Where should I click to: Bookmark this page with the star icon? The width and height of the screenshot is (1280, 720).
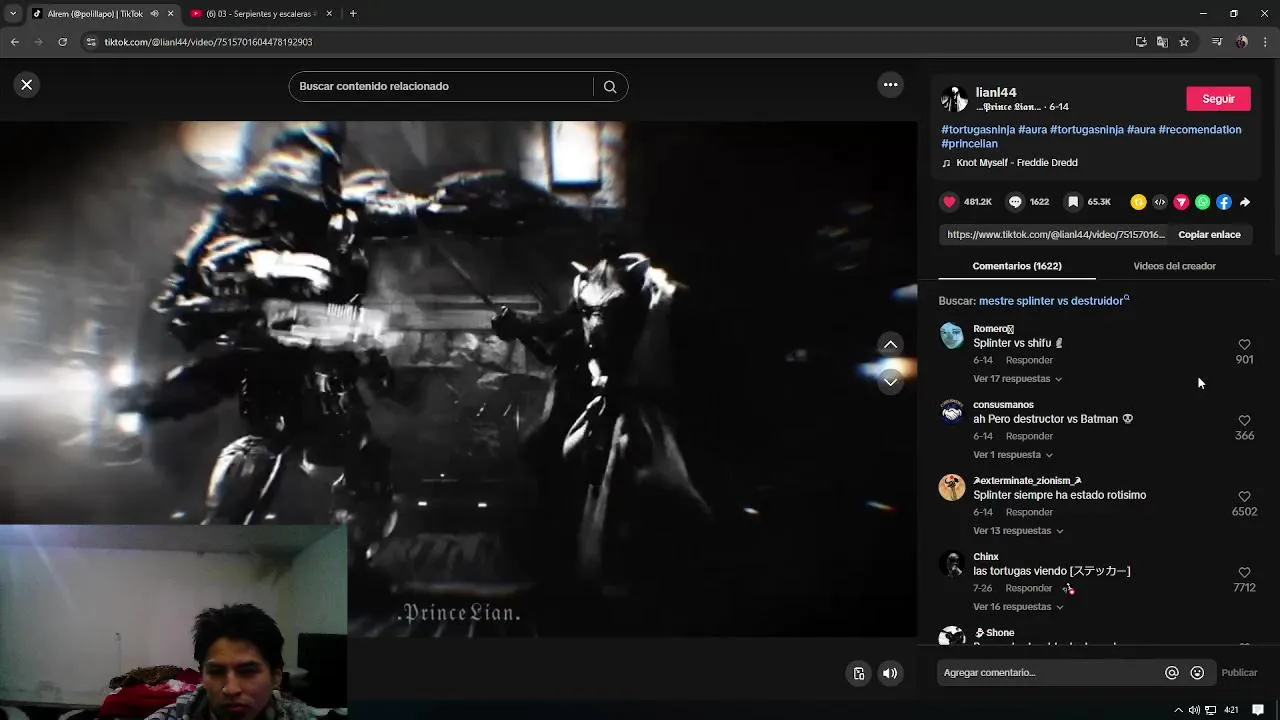point(1184,42)
